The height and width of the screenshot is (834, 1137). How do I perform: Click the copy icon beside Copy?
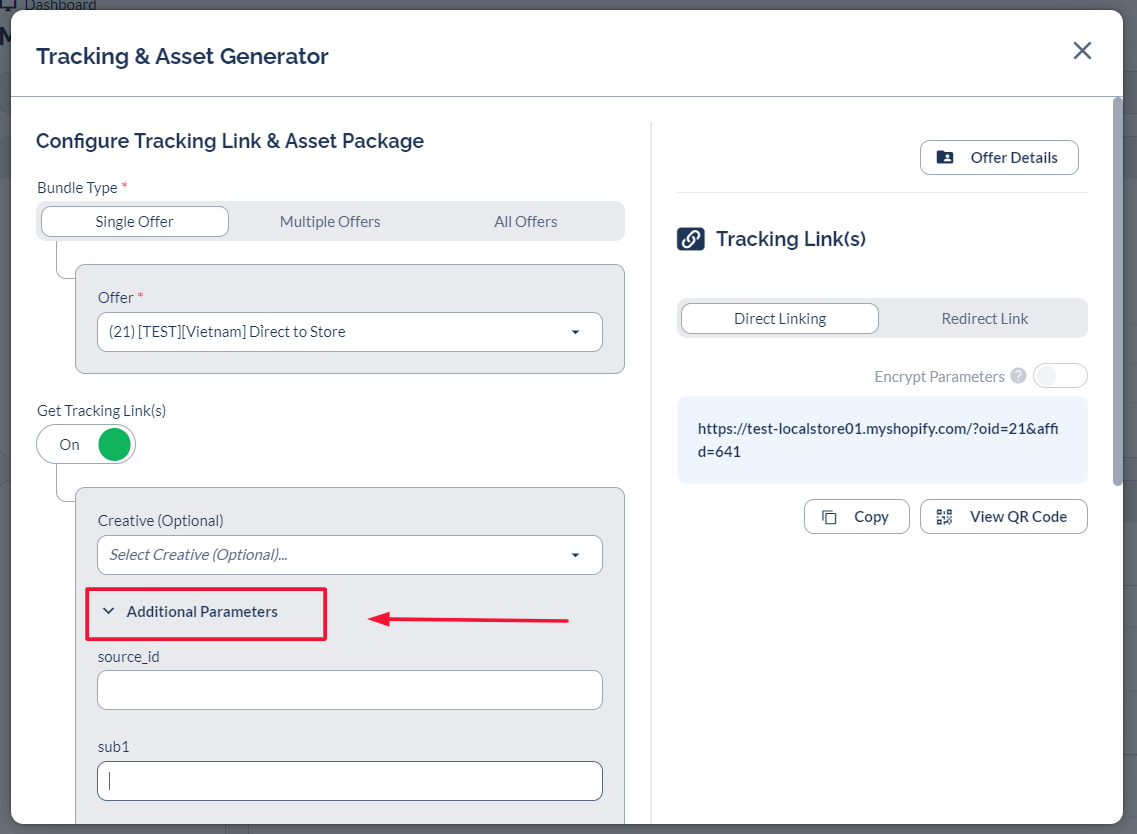point(829,517)
